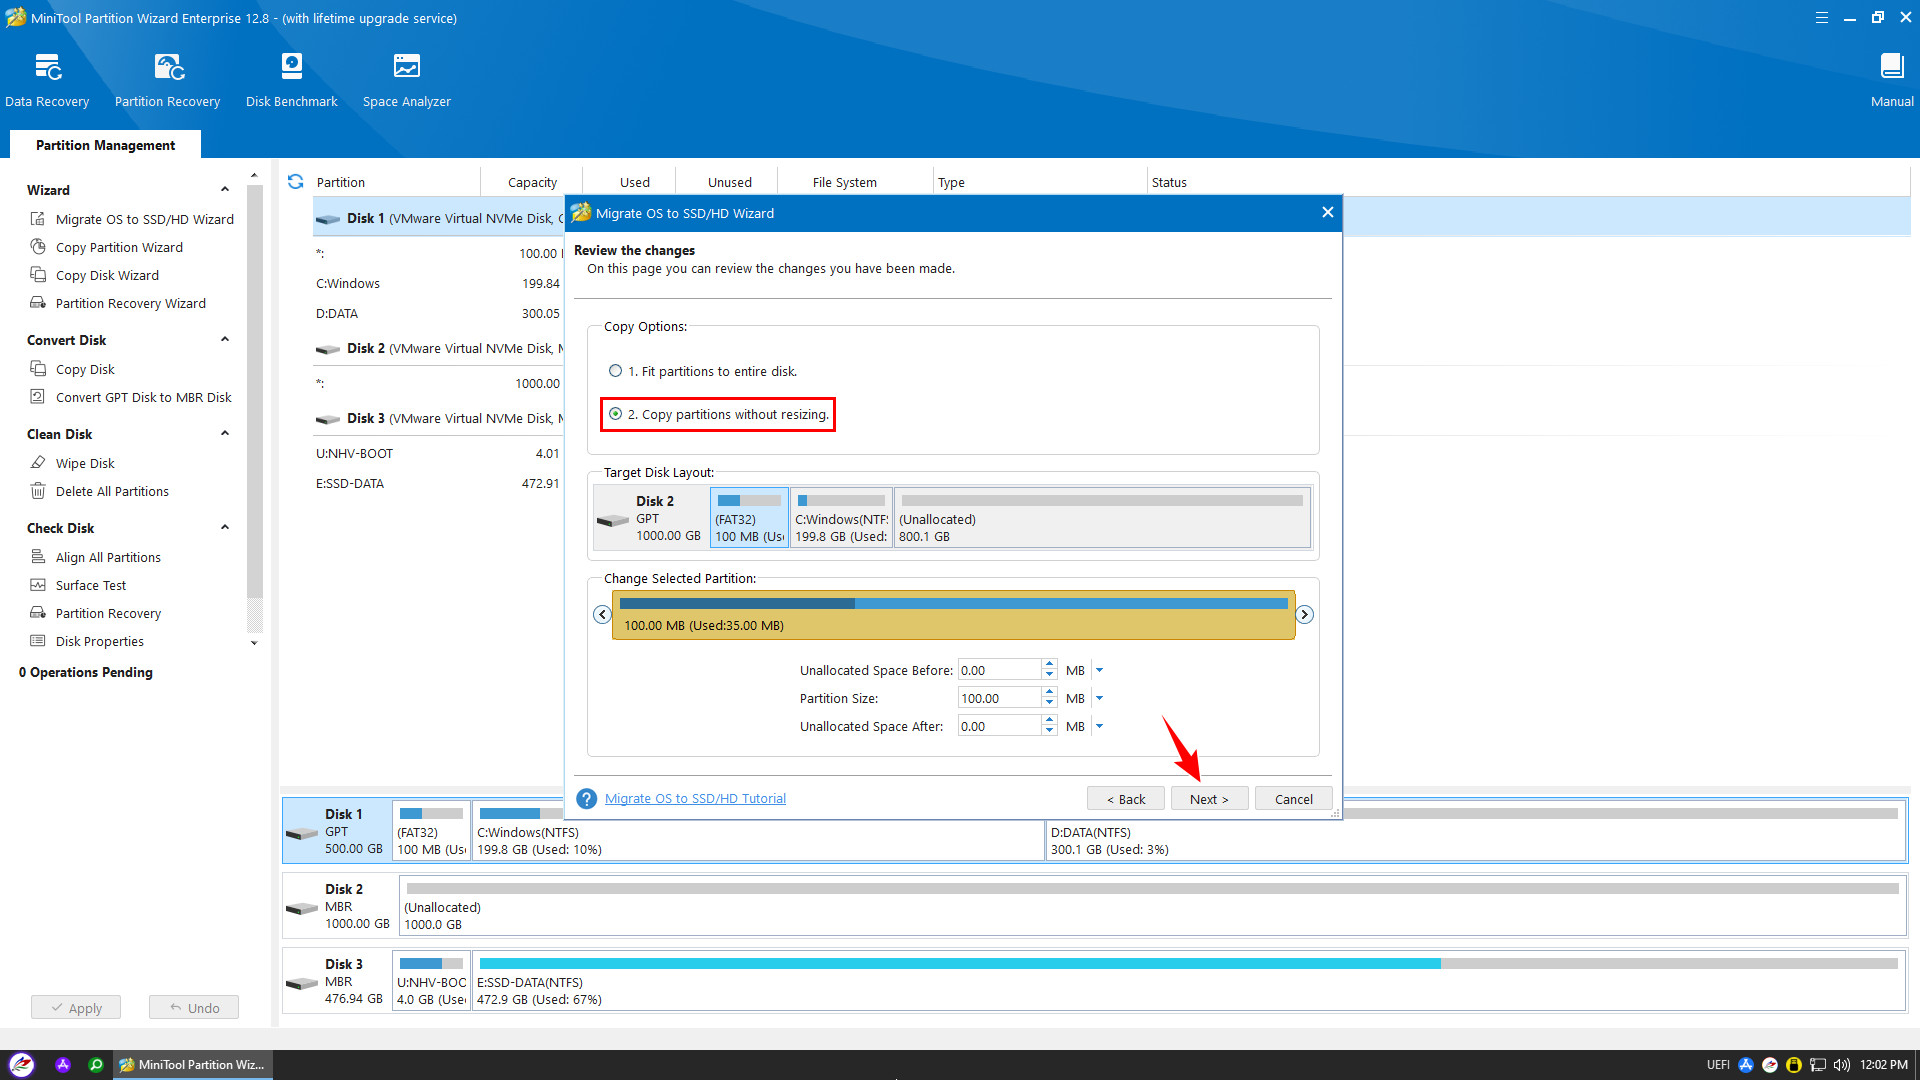Collapse the Convert Disk section
Image resolution: width=1920 pixels, height=1080 pixels.
click(225, 340)
